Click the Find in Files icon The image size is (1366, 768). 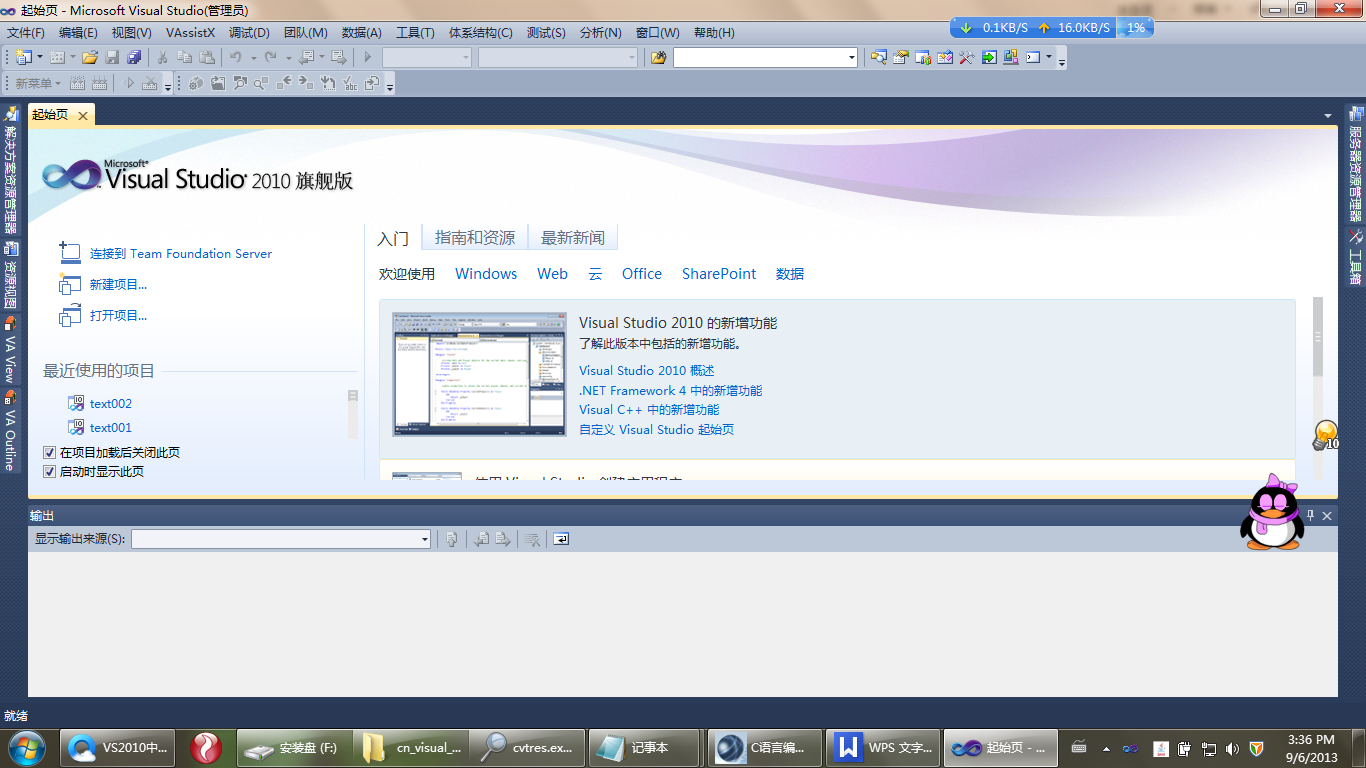click(x=658, y=57)
